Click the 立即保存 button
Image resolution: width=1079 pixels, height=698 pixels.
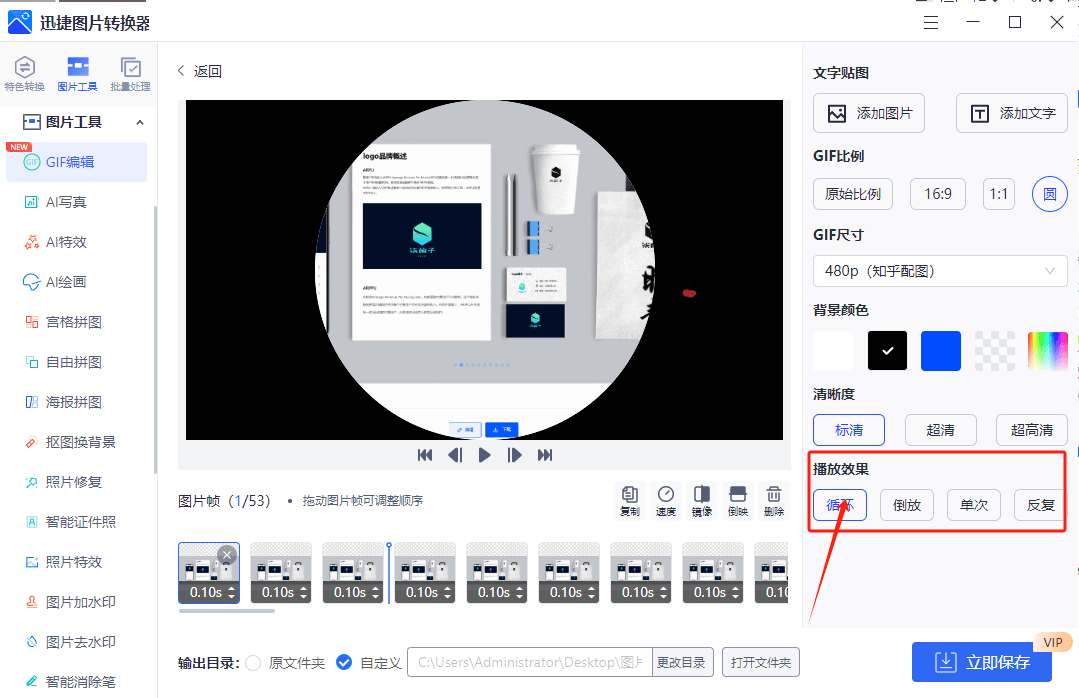981,662
